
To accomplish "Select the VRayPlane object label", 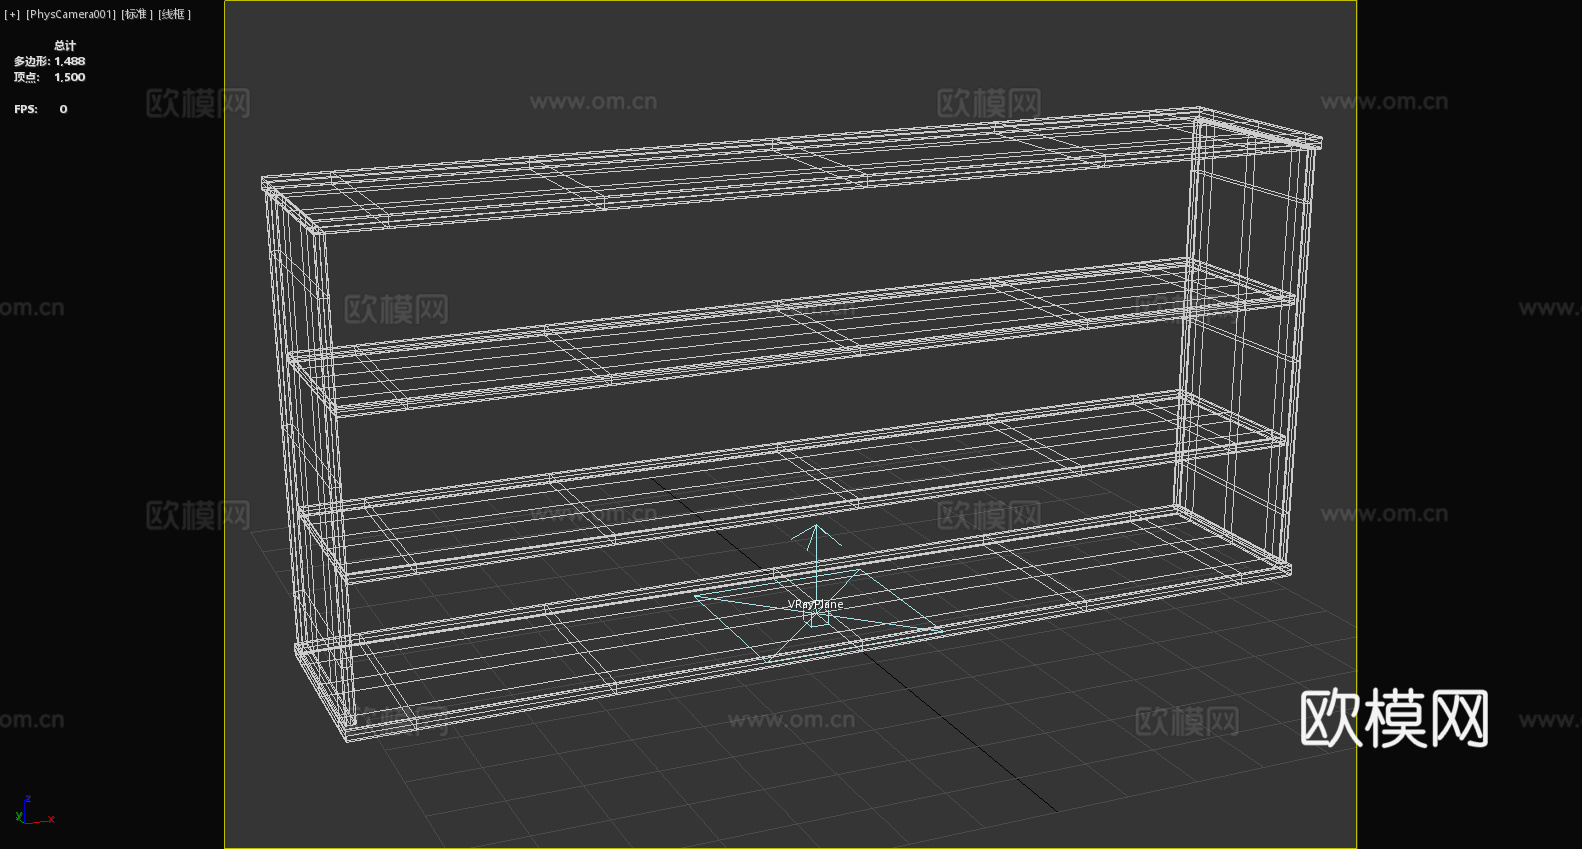I will point(815,604).
